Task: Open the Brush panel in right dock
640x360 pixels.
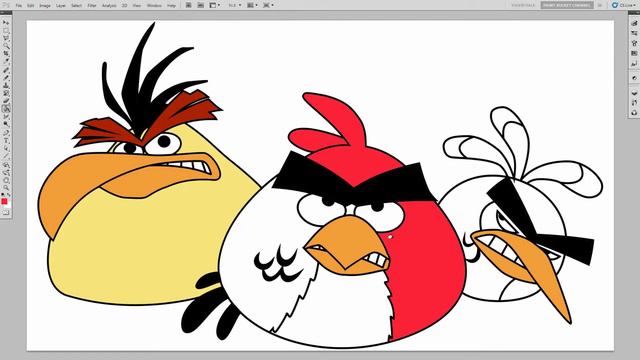Action: pos(634,24)
